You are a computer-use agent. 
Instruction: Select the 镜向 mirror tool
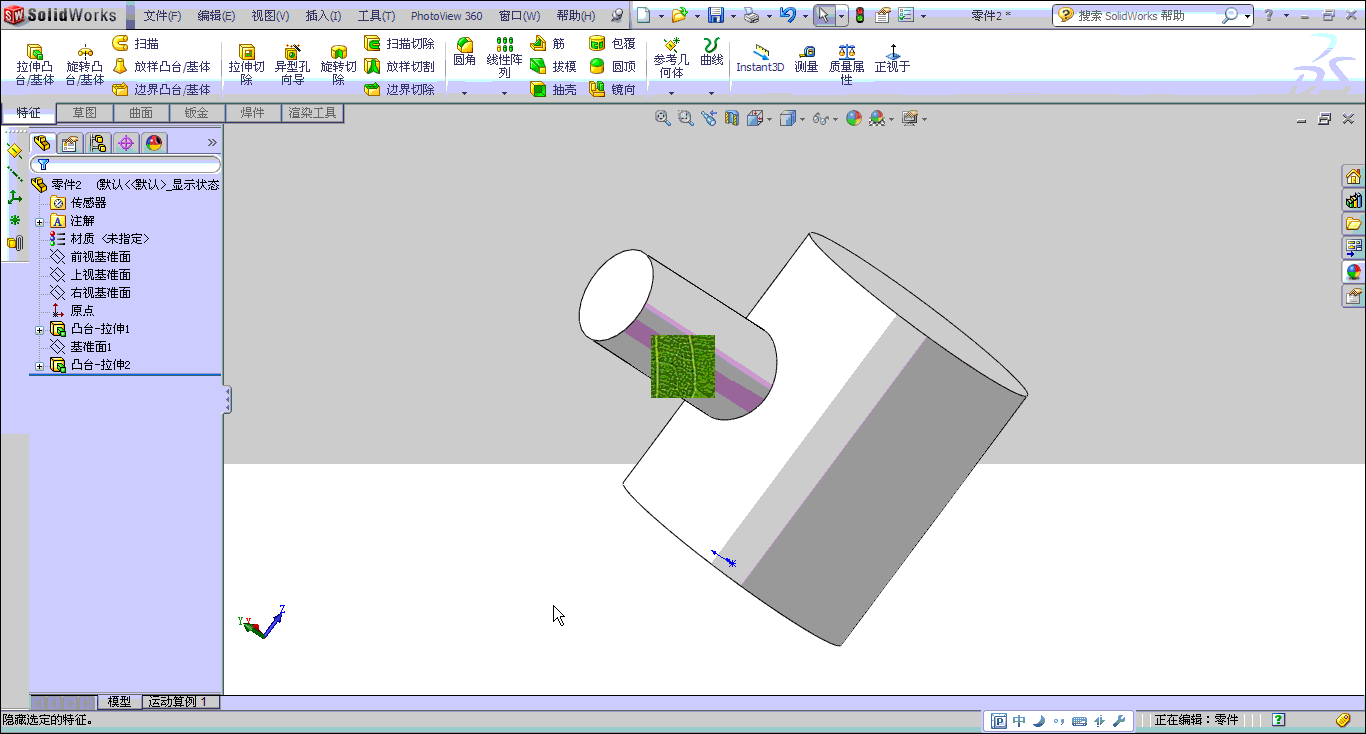[x=612, y=89]
